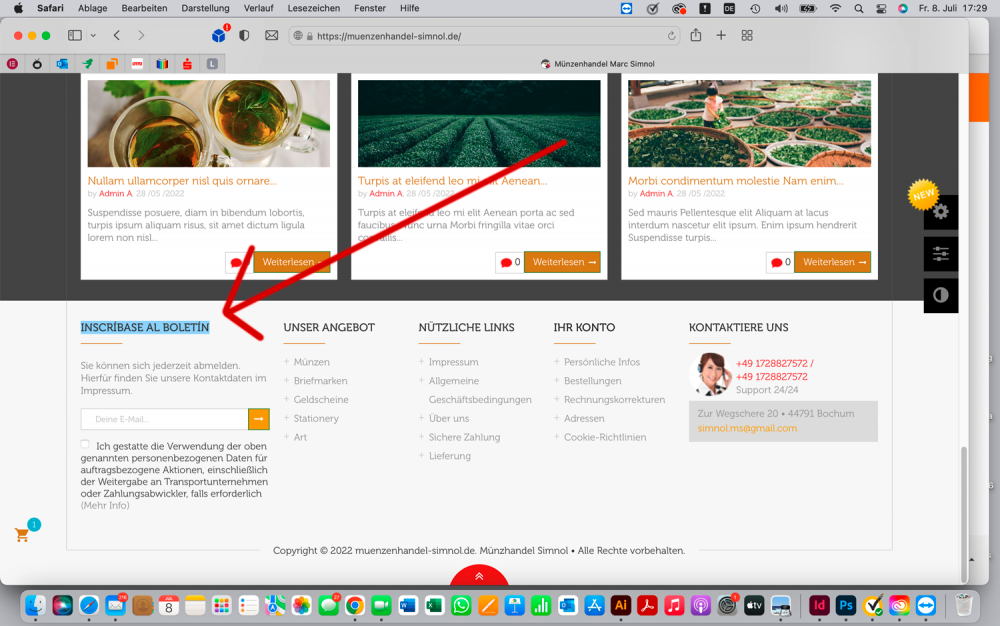Open the Briefmarken footer link
This screenshot has height=626, width=1000.
[320, 381]
